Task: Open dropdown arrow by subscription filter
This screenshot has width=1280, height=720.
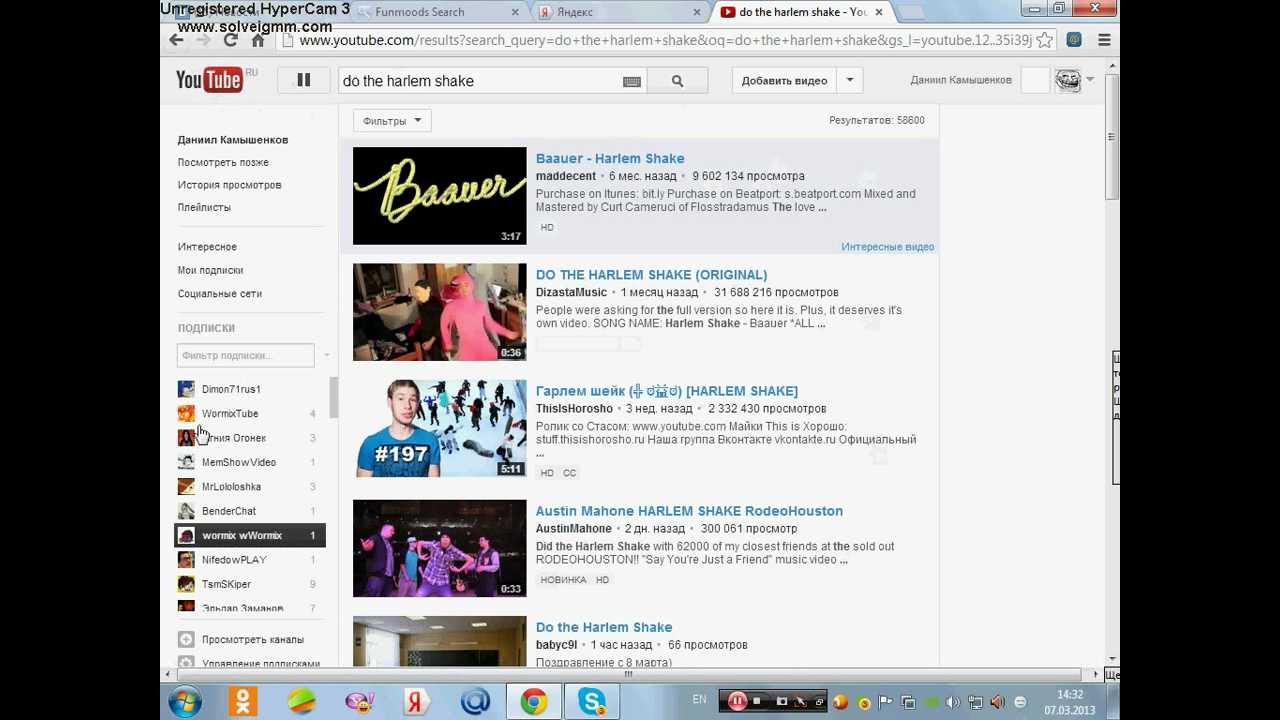Action: click(x=326, y=356)
